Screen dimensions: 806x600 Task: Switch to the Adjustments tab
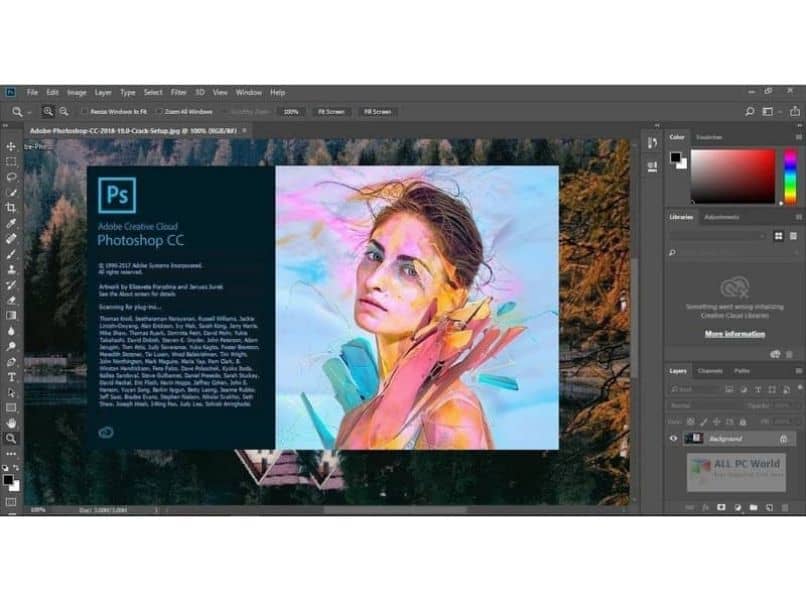click(722, 217)
